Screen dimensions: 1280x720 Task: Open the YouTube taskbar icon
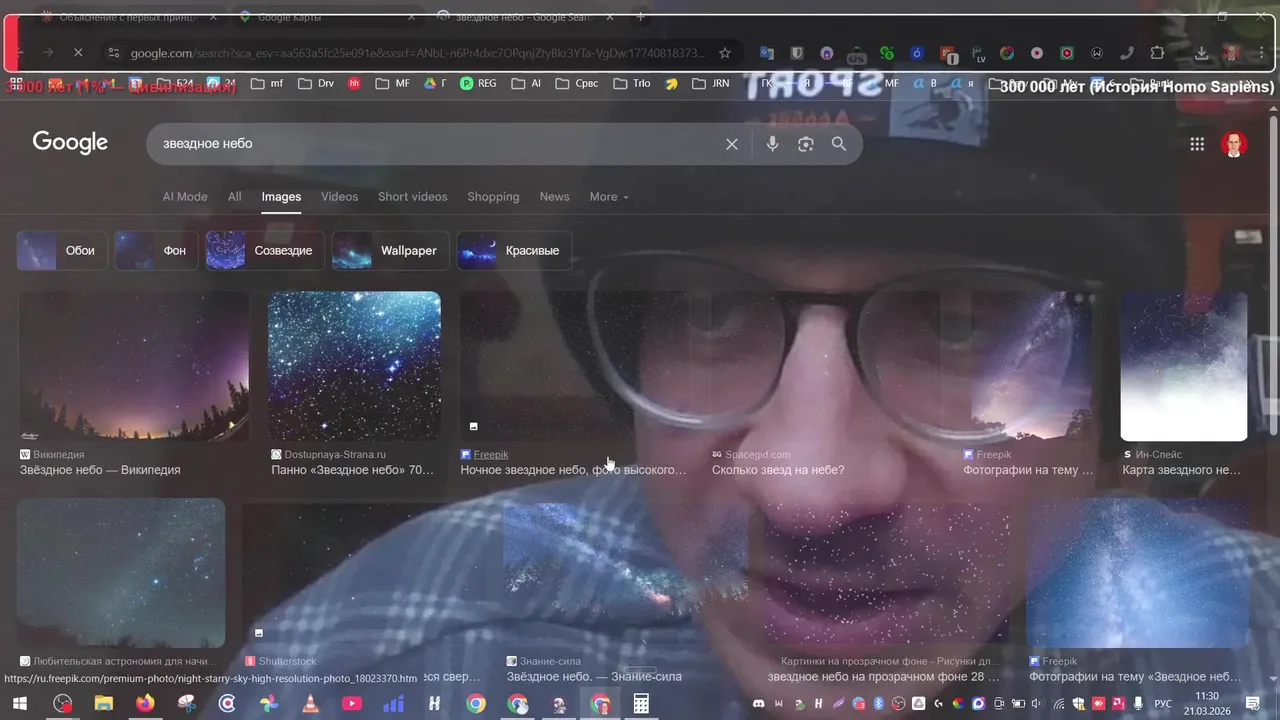[352, 704]
